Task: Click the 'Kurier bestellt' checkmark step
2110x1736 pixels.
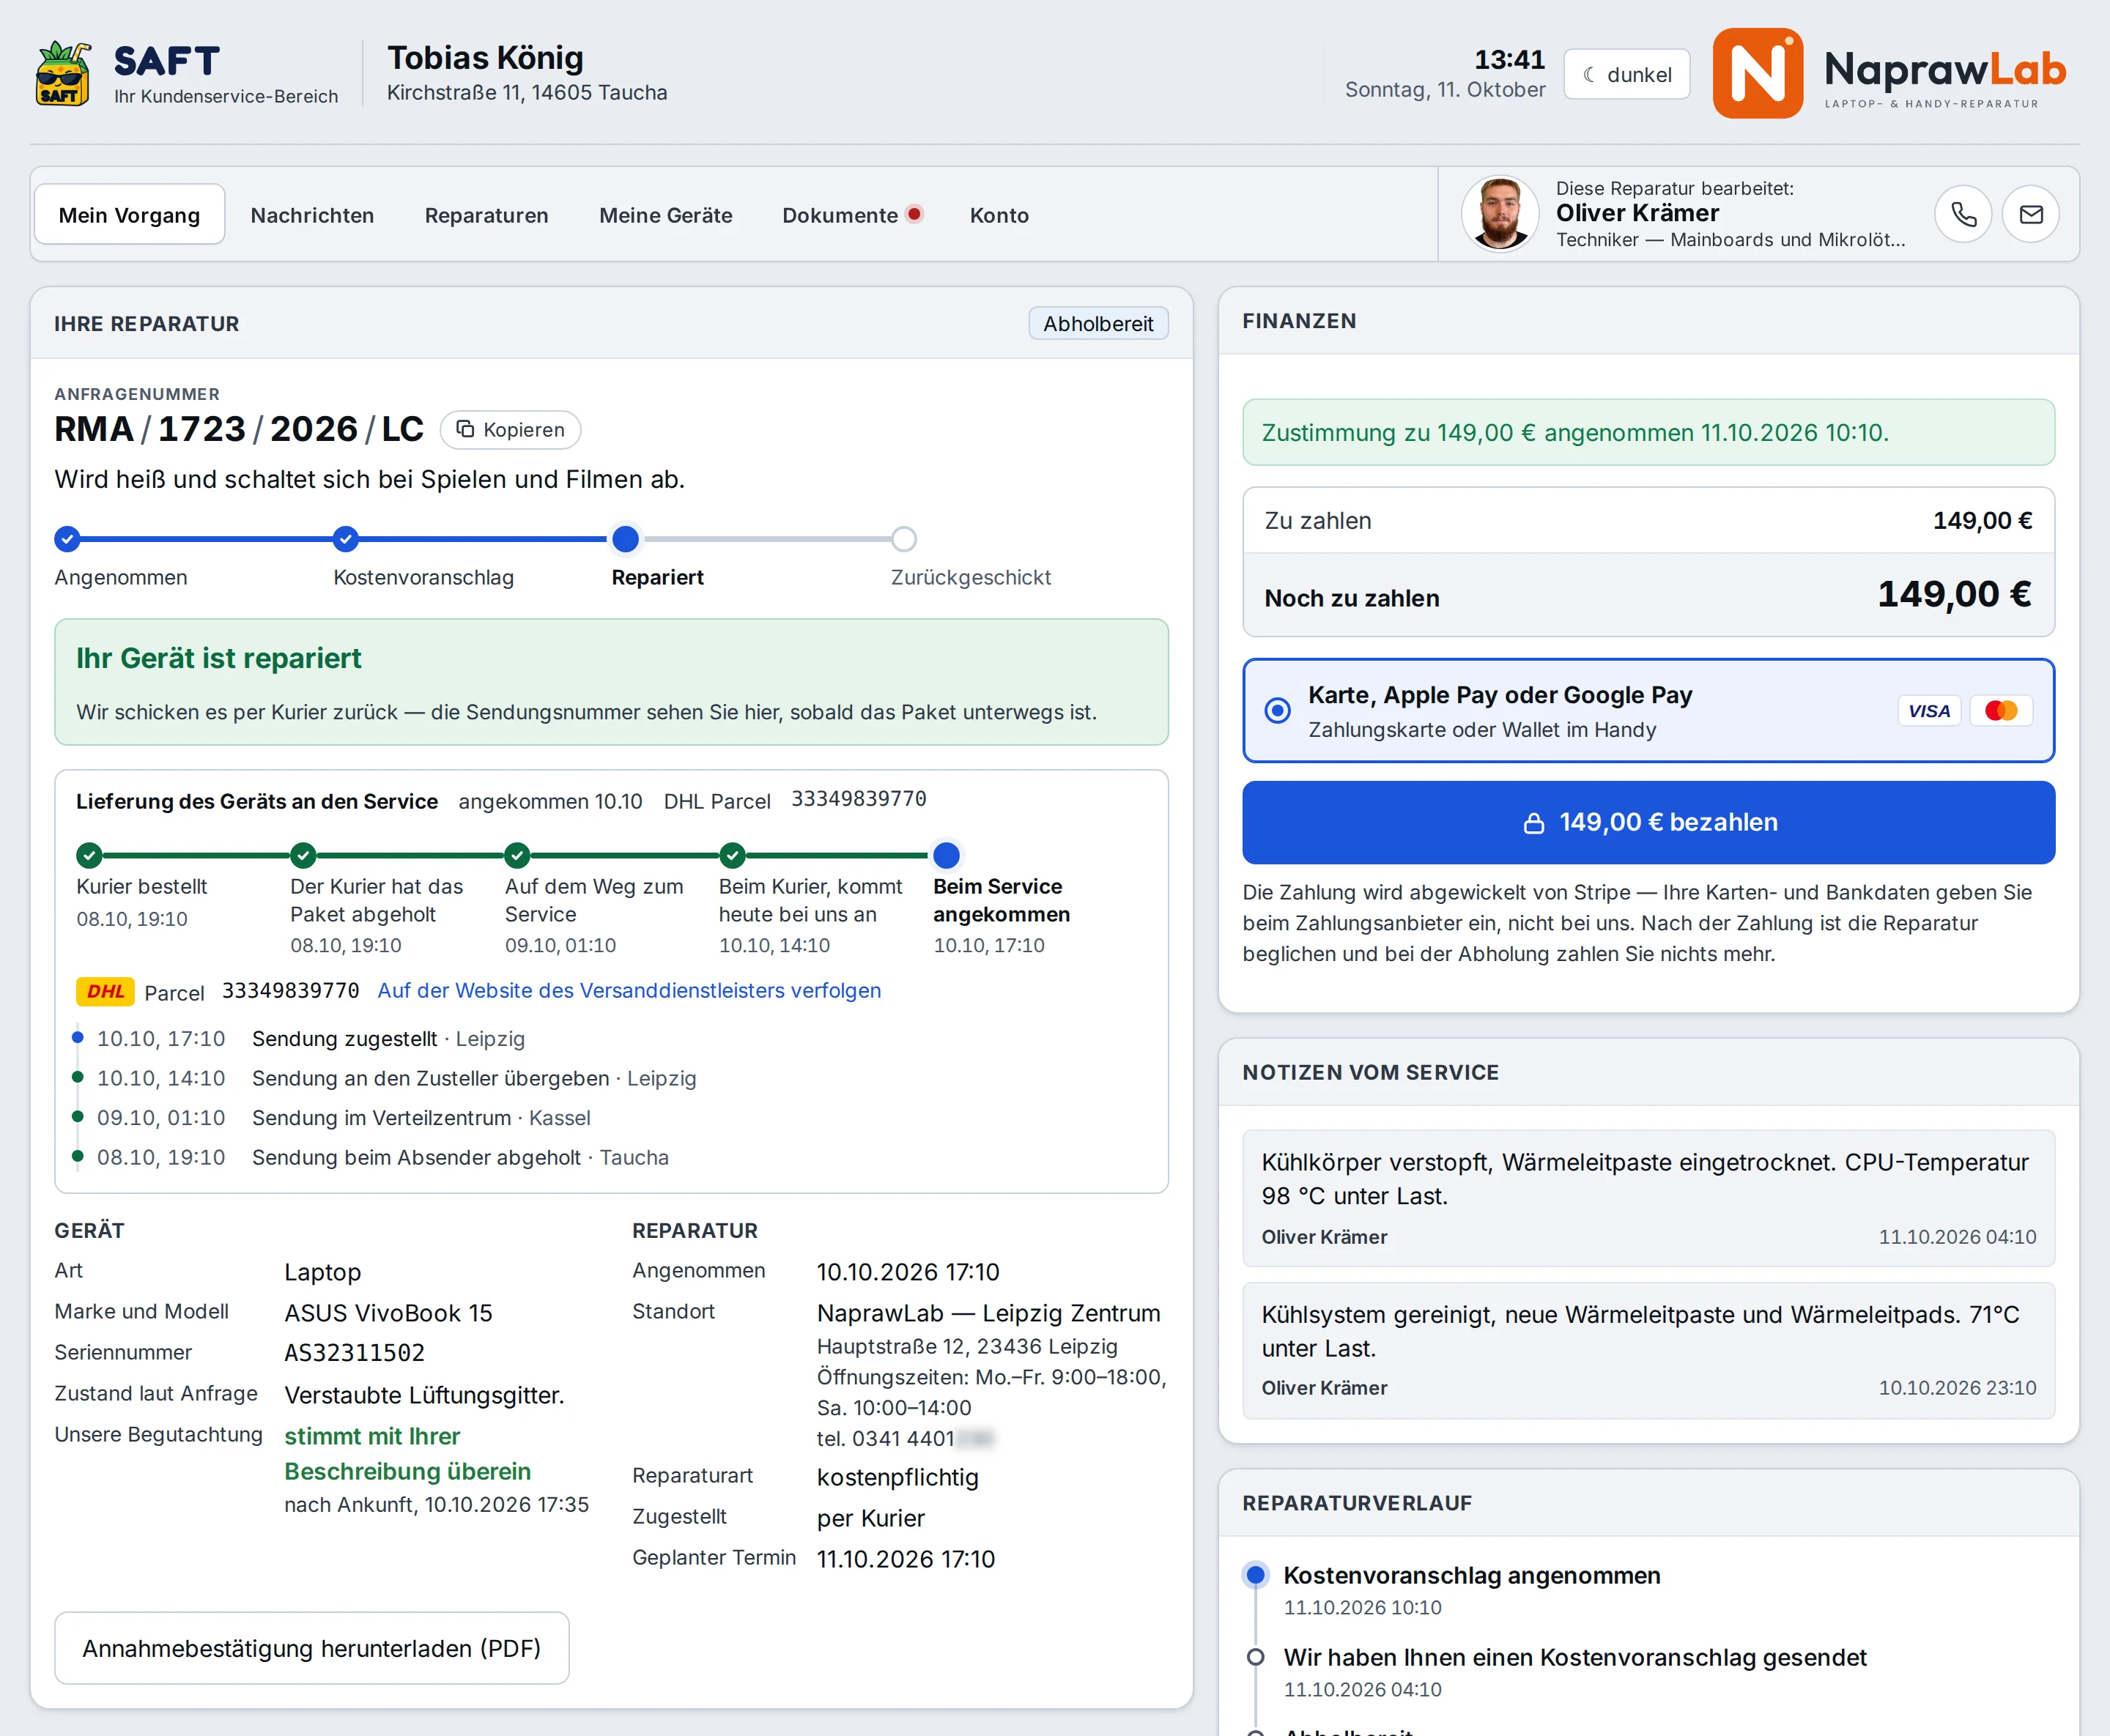Action: (x=89, y=855)
